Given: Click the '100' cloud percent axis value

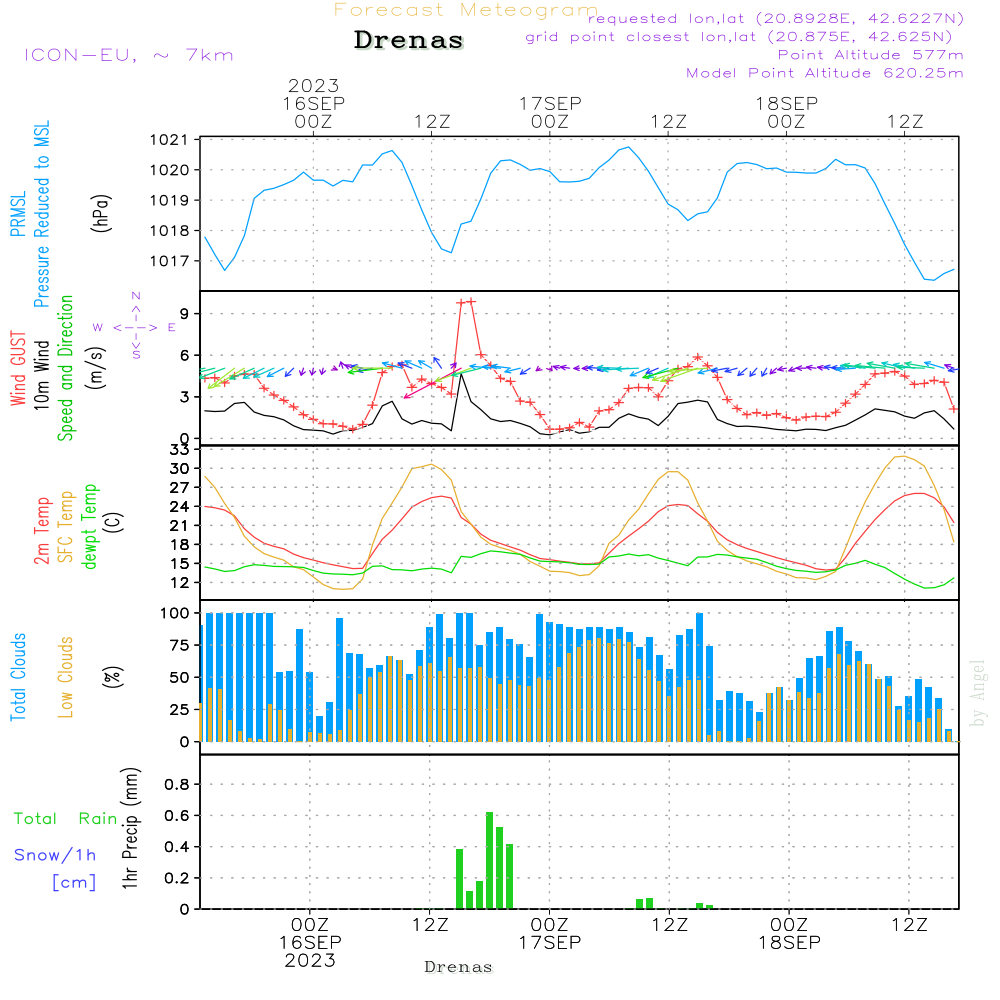Looking at the screenshot, I should click(175, 613).
